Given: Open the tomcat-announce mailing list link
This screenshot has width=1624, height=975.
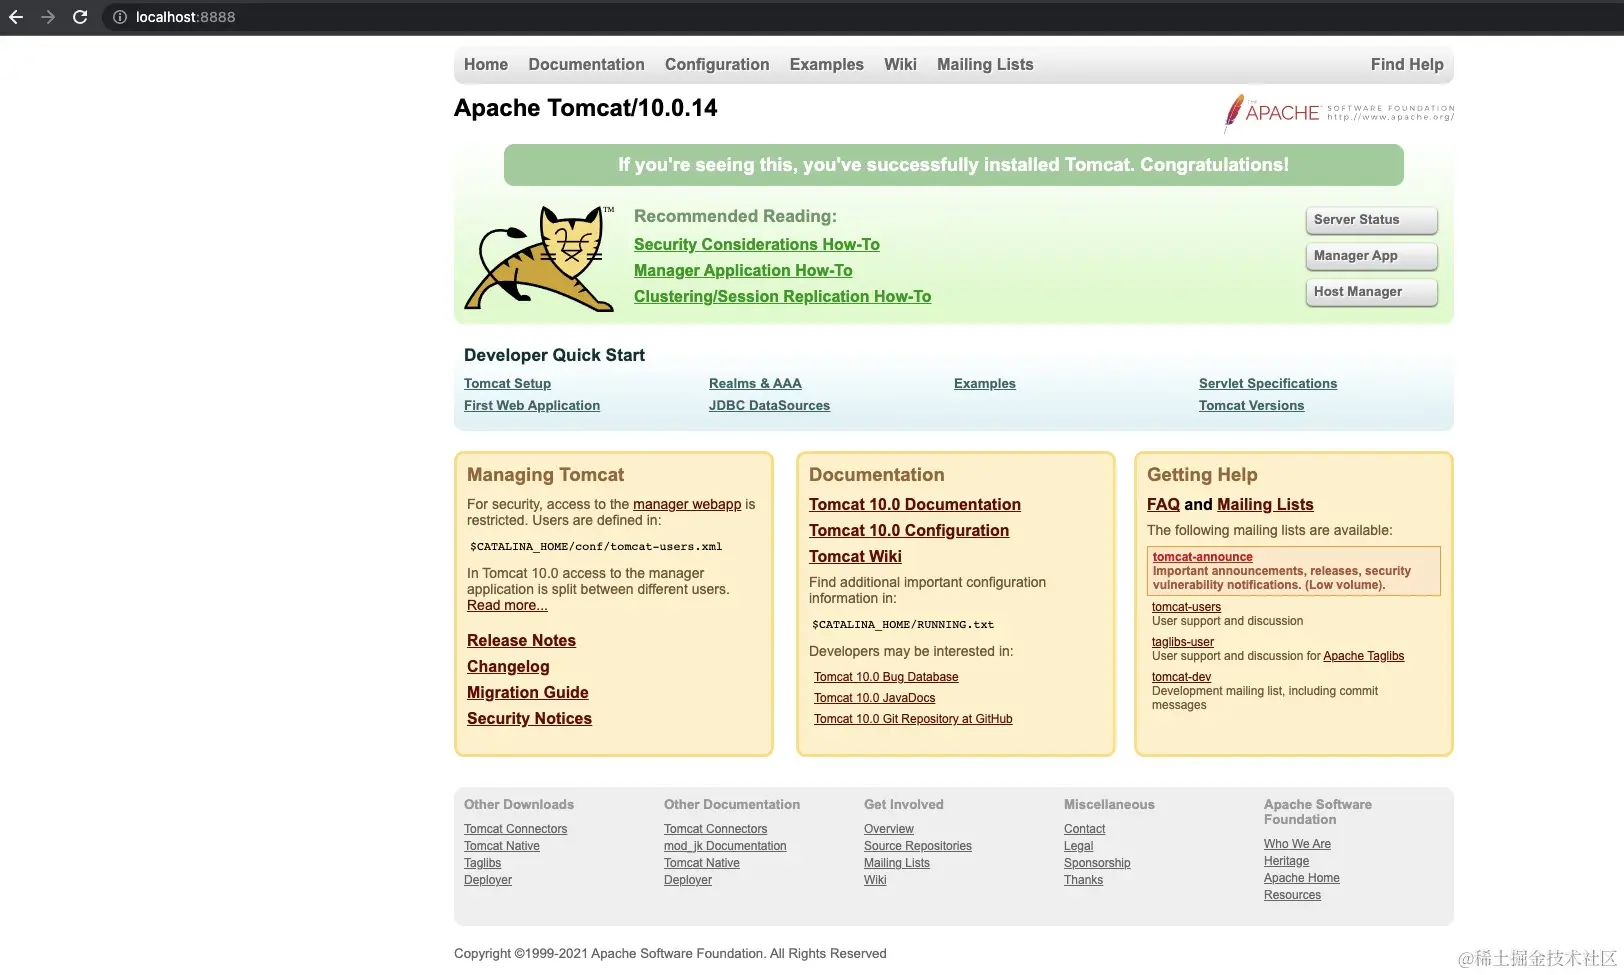Looking at the screenshot, I should (x=1202, y=557).
